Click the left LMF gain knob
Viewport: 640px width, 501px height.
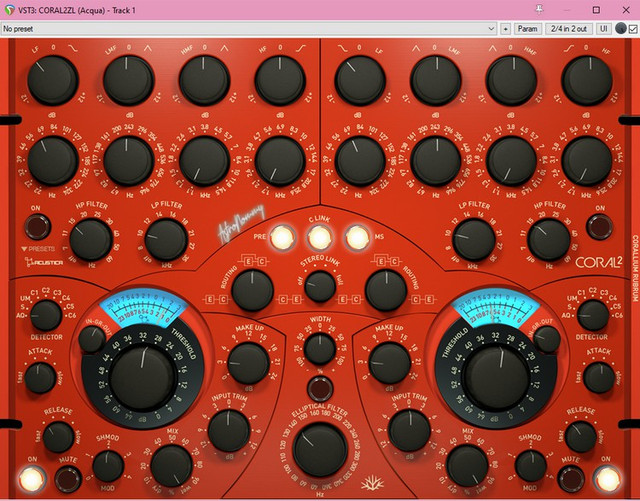(x=128, y=80)
